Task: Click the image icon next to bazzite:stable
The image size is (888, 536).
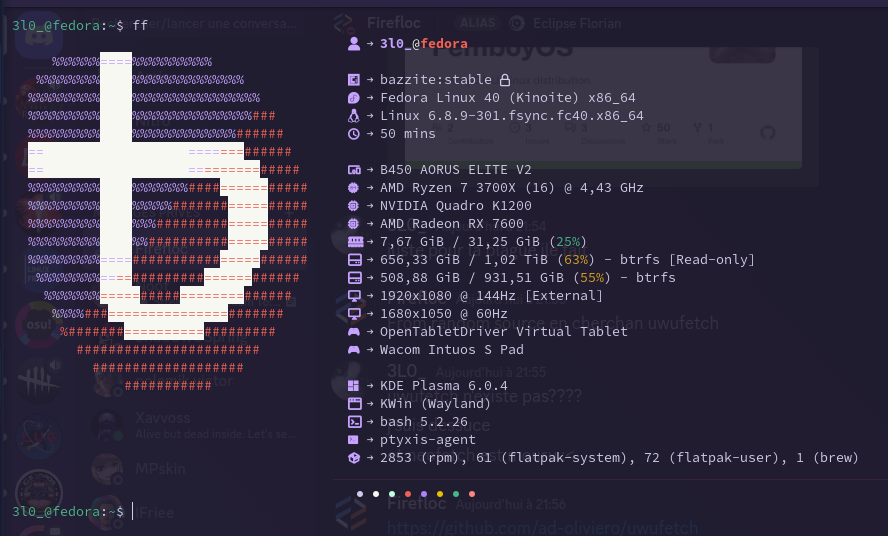Action: coord(354,80)
